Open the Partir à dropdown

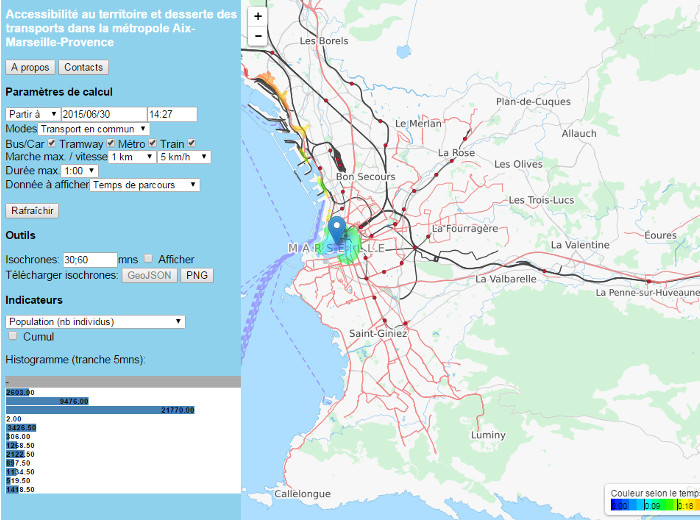pyautogui.click(x=33, y=114)
